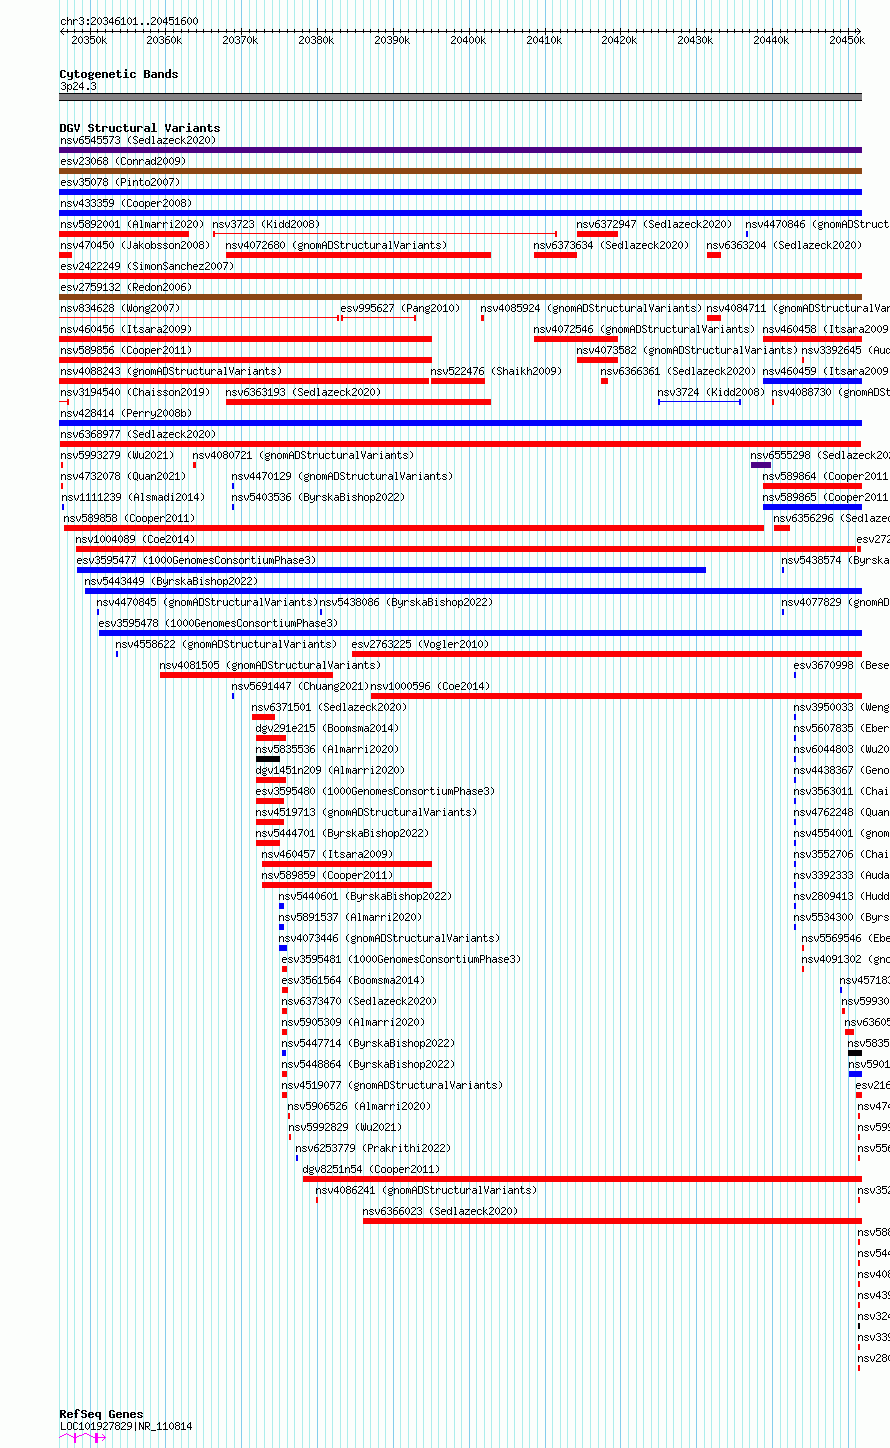890x1448 pixels.
Task: Click red bar under nsv1000596 (Coe2014)
Action: coord(617,696)
